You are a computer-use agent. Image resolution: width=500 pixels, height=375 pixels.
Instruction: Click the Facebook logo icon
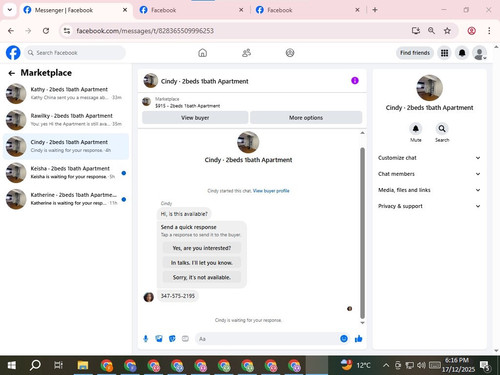click(x=13, y=53)
